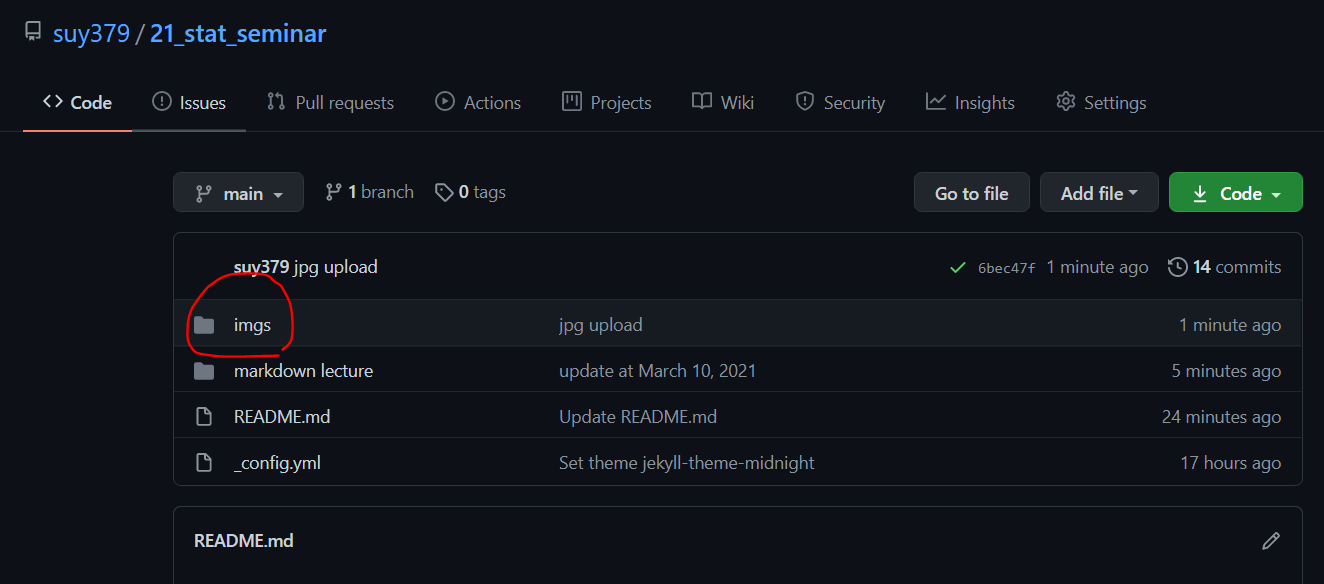
Task: Open the Projects tab
Action: 607,102
